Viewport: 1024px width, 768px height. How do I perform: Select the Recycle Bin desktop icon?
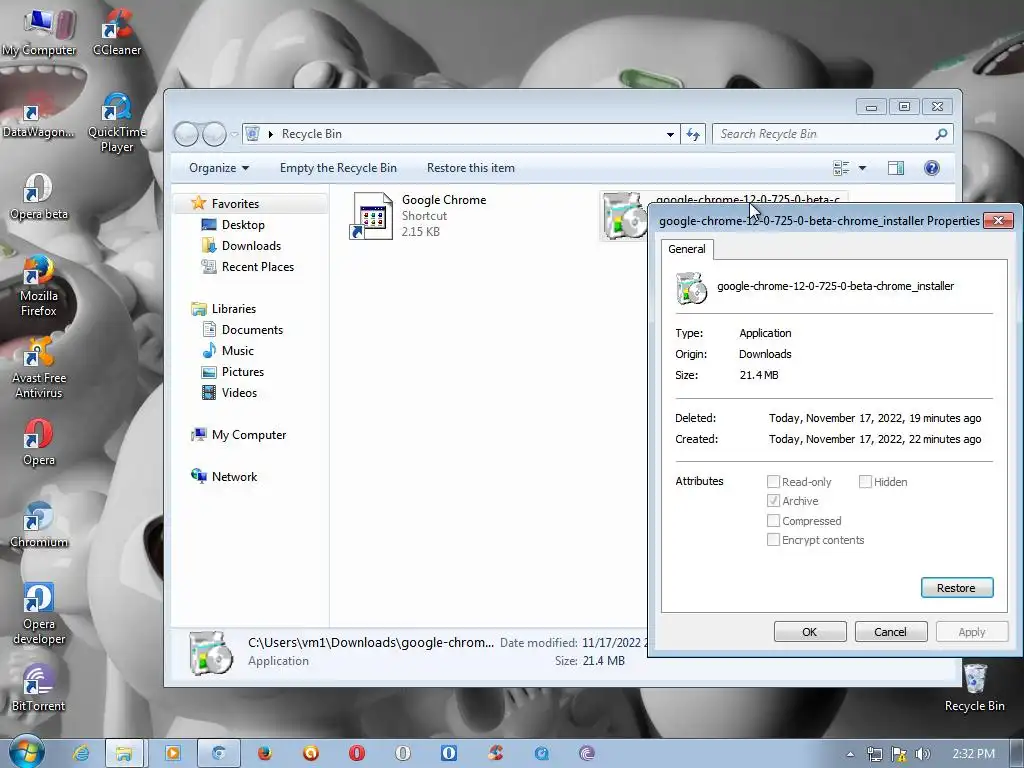(974, 688)
